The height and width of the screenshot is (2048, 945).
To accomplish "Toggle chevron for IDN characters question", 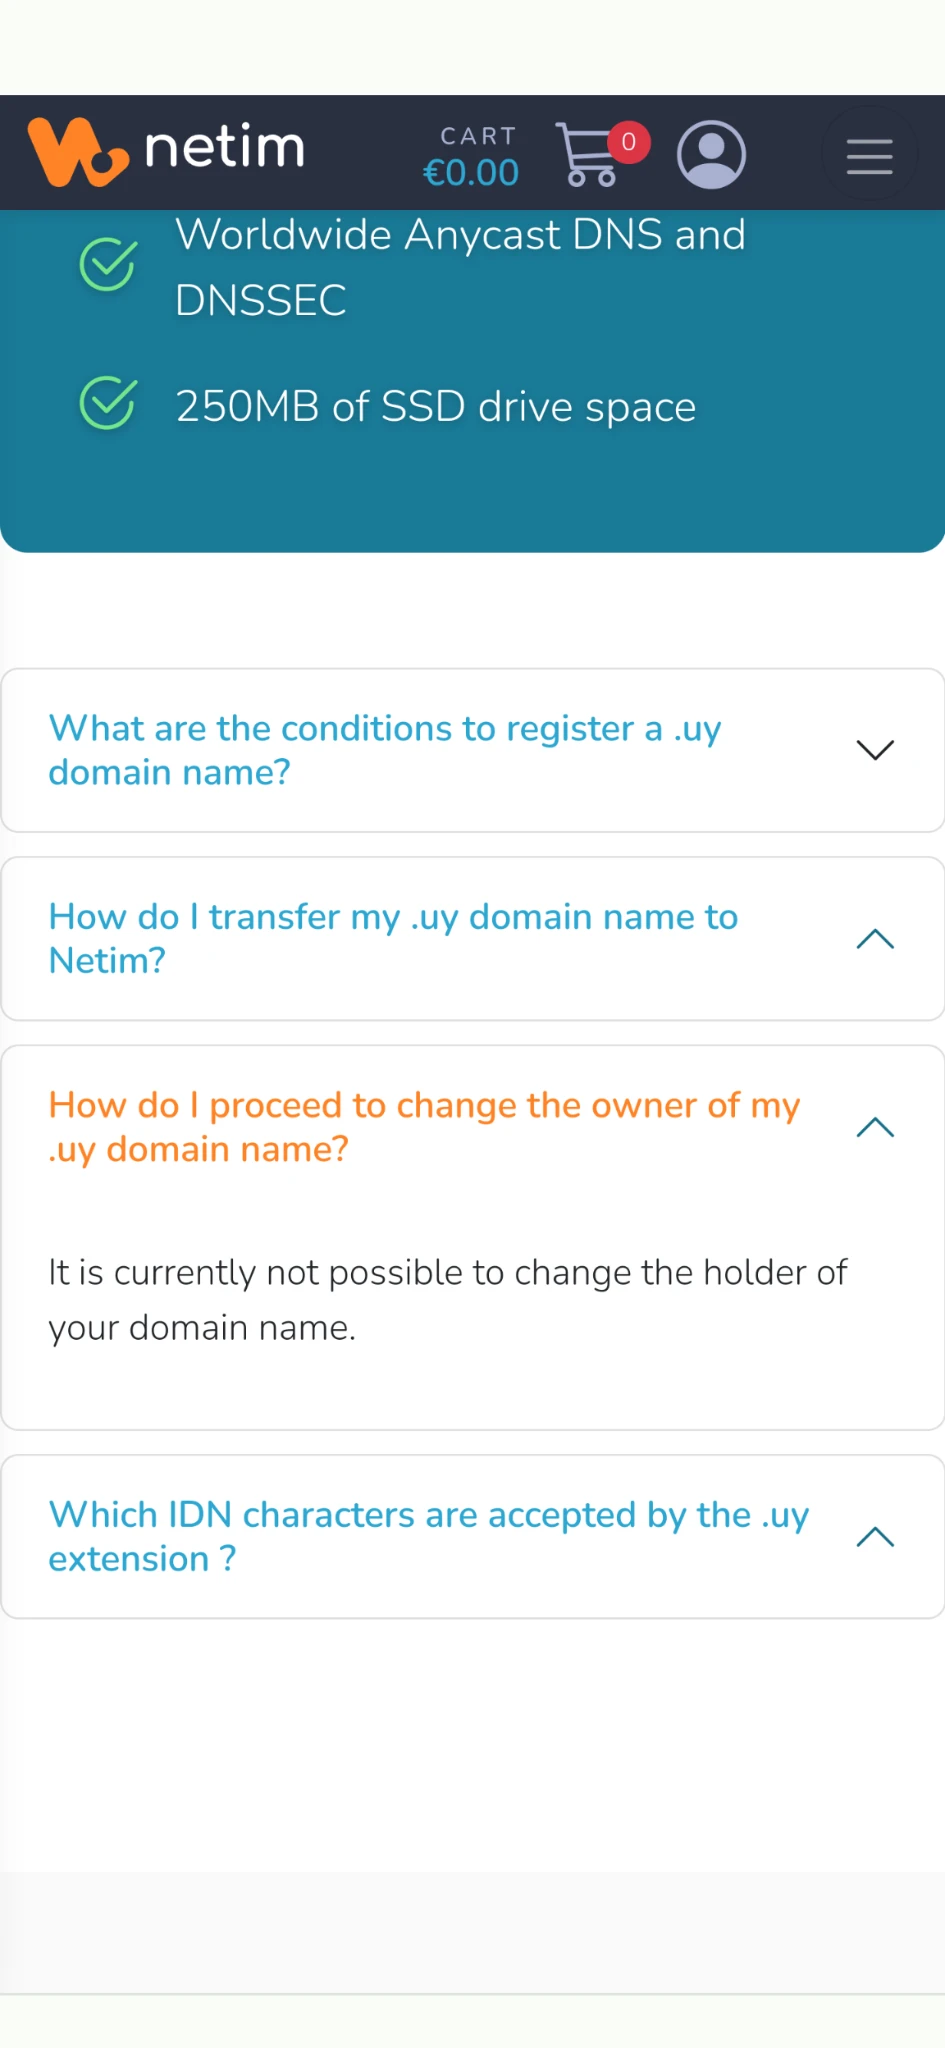I will pyautogui.click(x=875, y=1537).
